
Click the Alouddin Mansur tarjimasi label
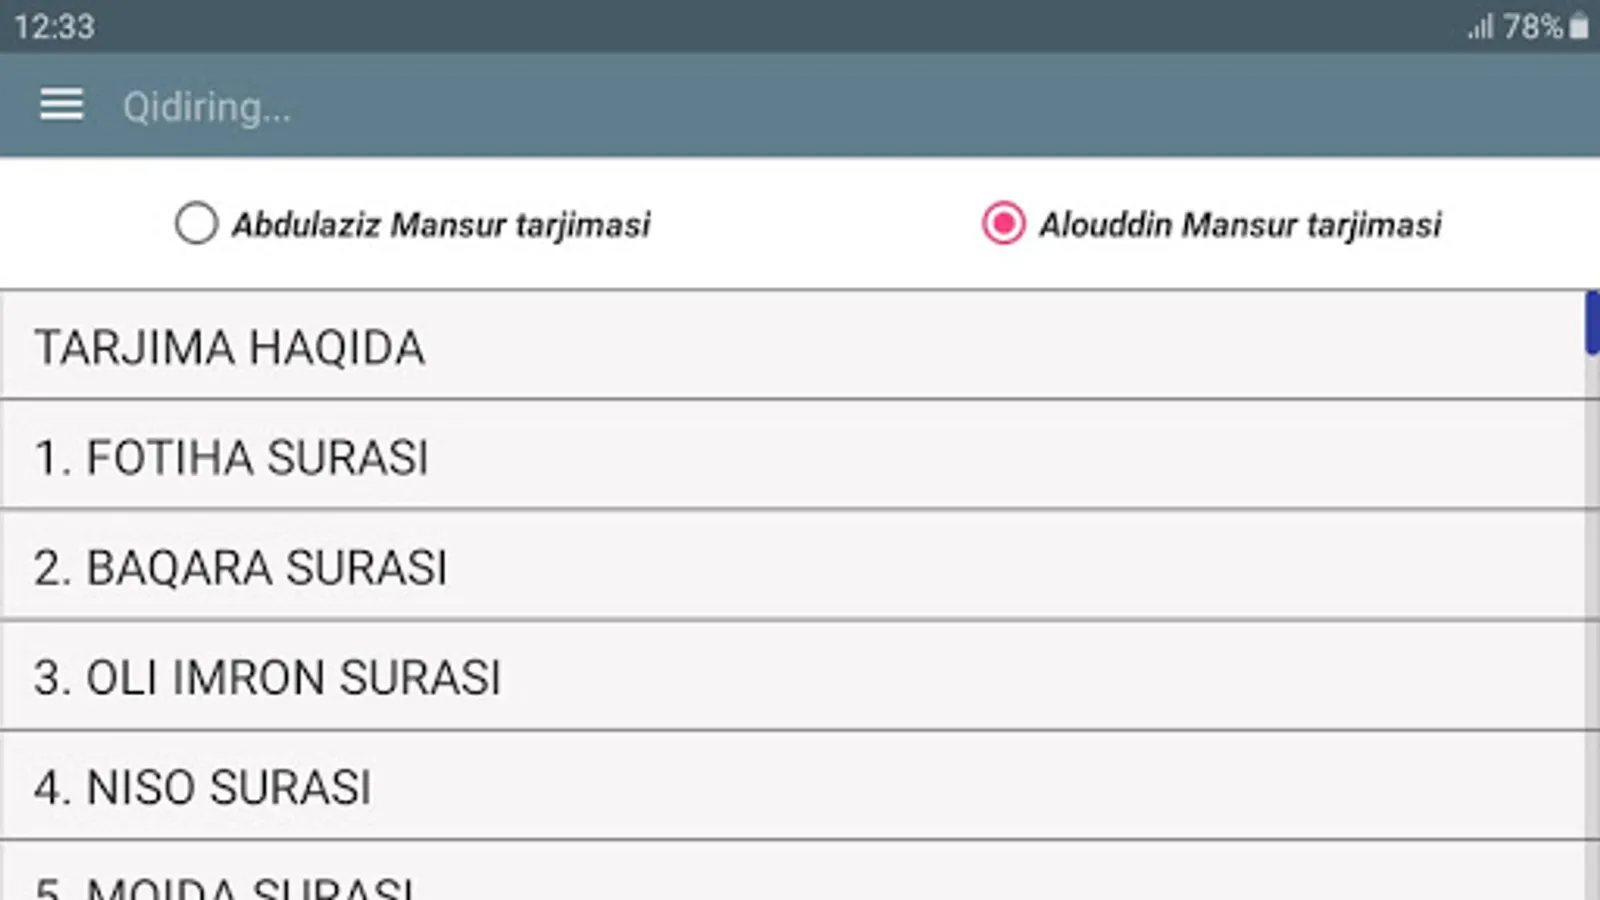[x=1240, y=225]
